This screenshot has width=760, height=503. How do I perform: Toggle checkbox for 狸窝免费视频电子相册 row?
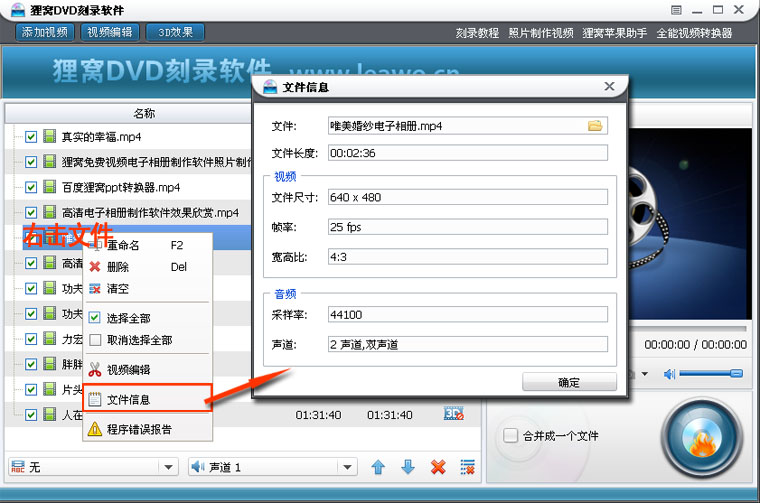tap(31, 162)
